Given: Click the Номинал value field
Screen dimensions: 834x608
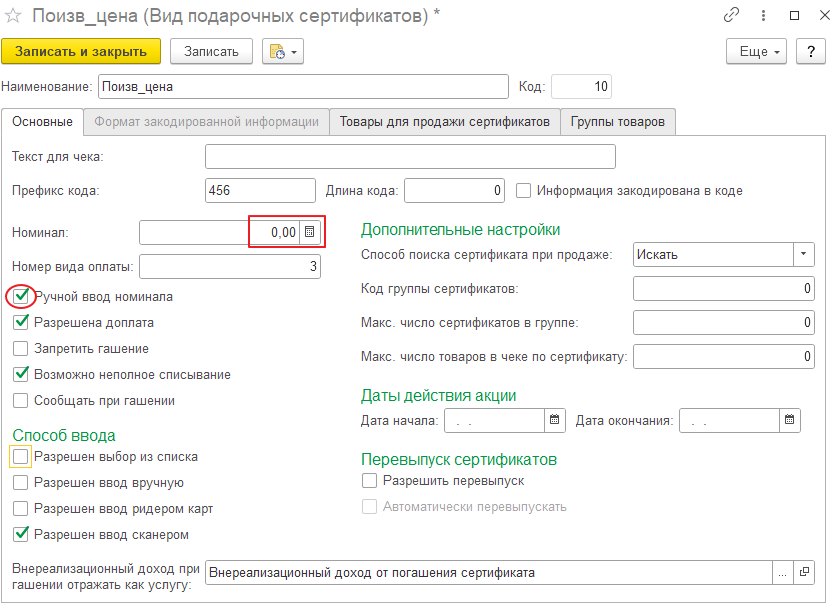Looking at the screenshot, I should (x=220, y=232).
